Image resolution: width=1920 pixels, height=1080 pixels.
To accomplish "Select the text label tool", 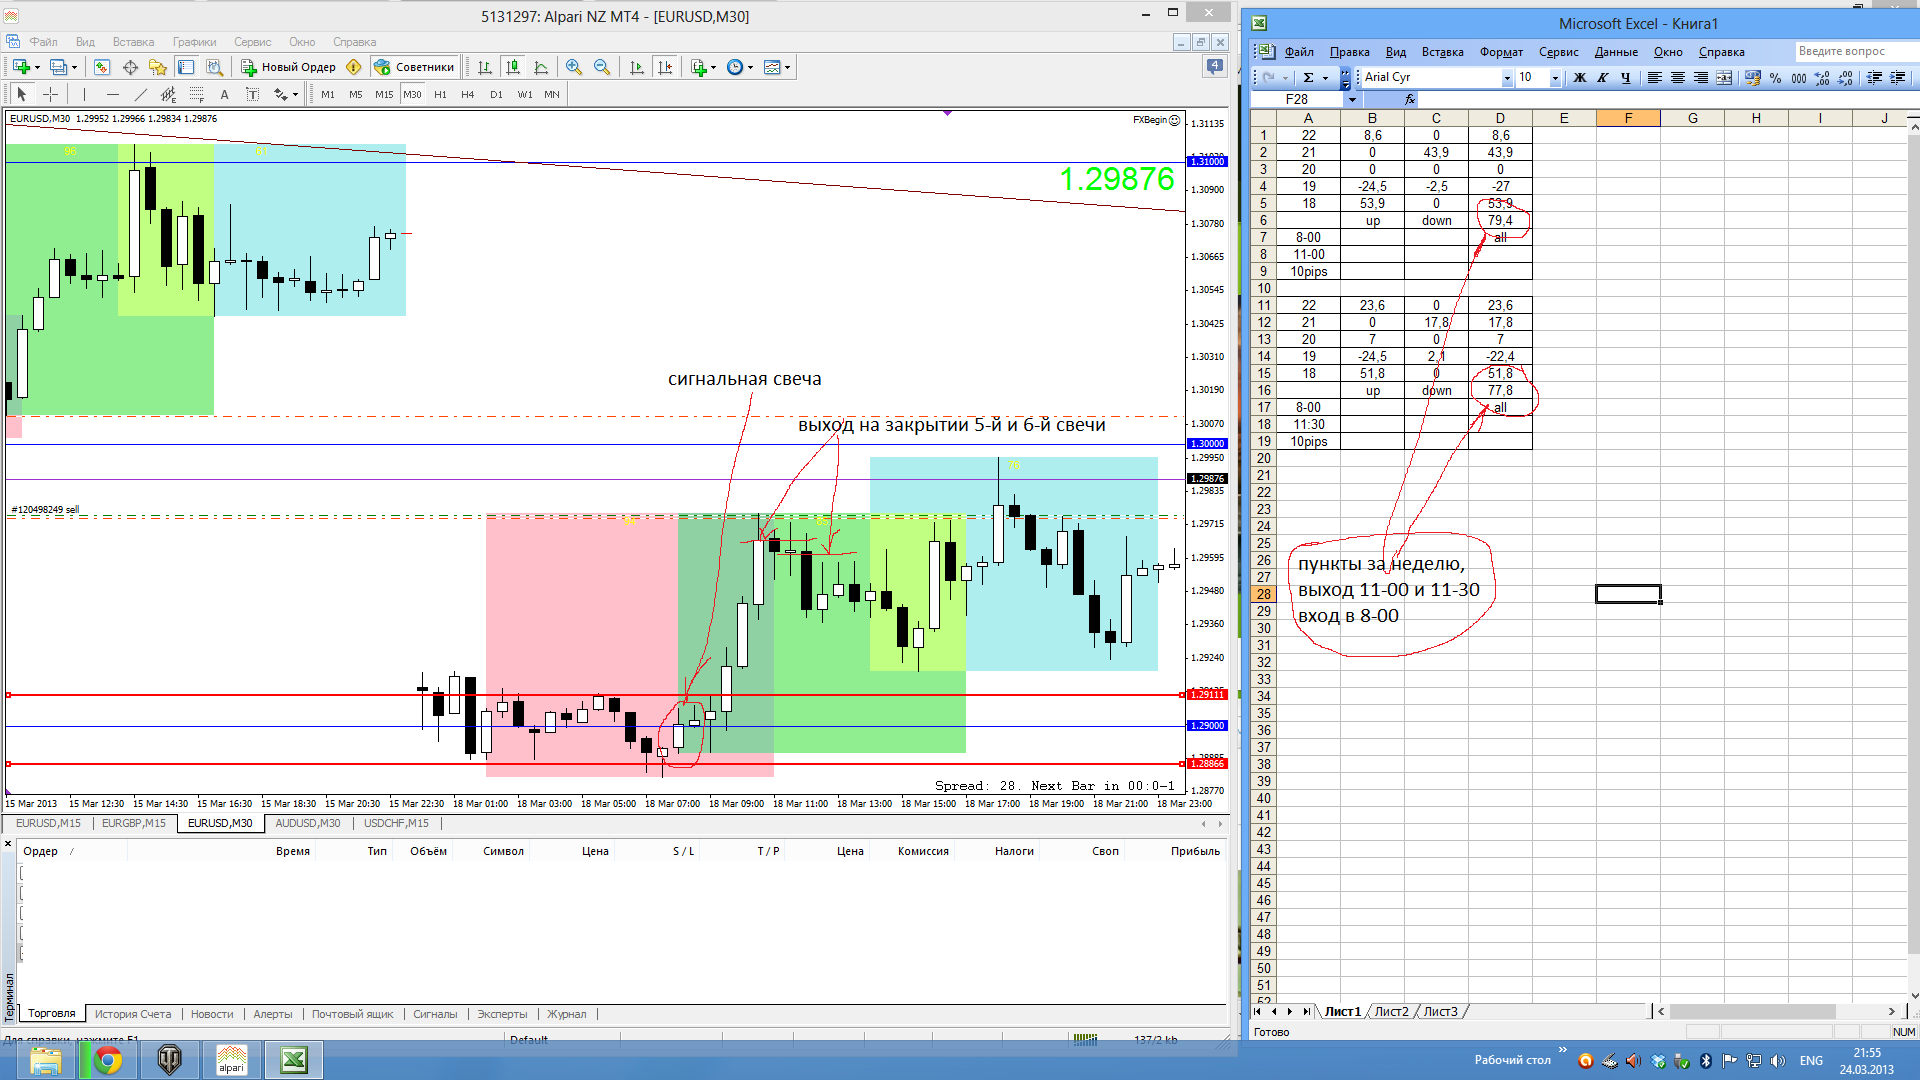I will pyautogui.click(x=252, y=94).
